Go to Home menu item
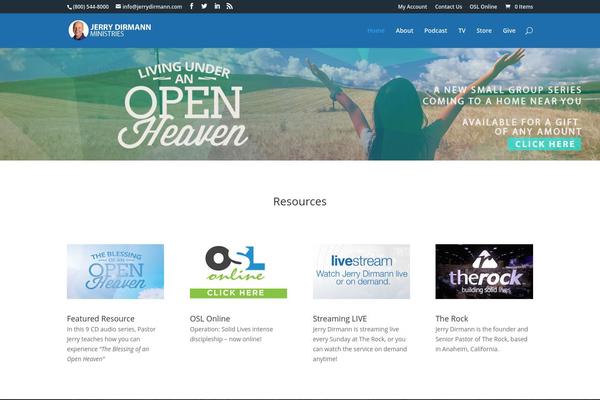This screenshot has width=600, height=400. point(375,31)
